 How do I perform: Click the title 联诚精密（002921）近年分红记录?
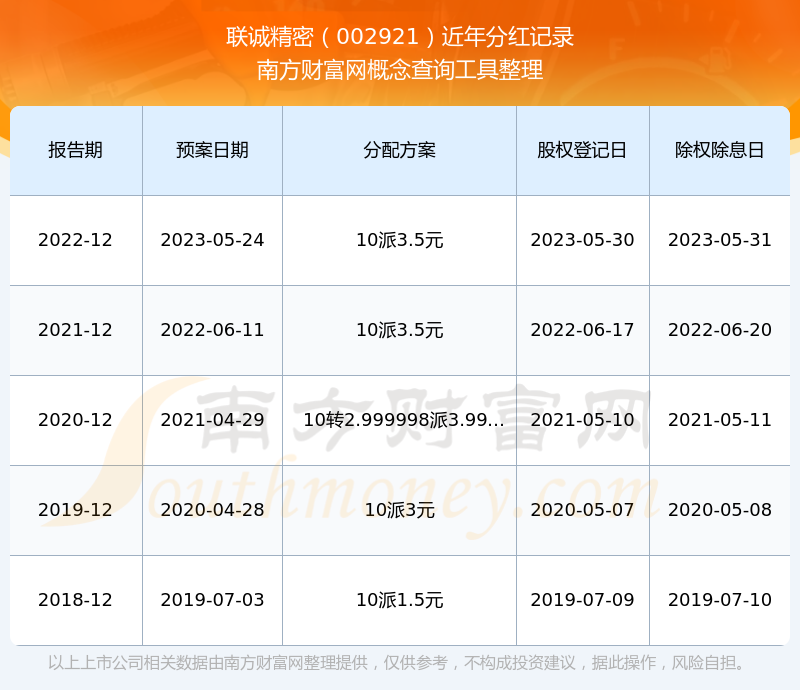tap(400, 37)
